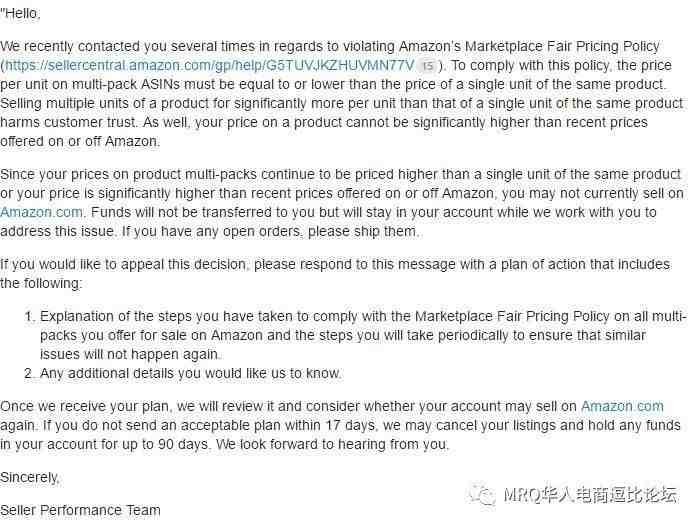Click the 'If you would like to appeal' sentence
This screenshot has width=699, height=526.
coord(335,273)
